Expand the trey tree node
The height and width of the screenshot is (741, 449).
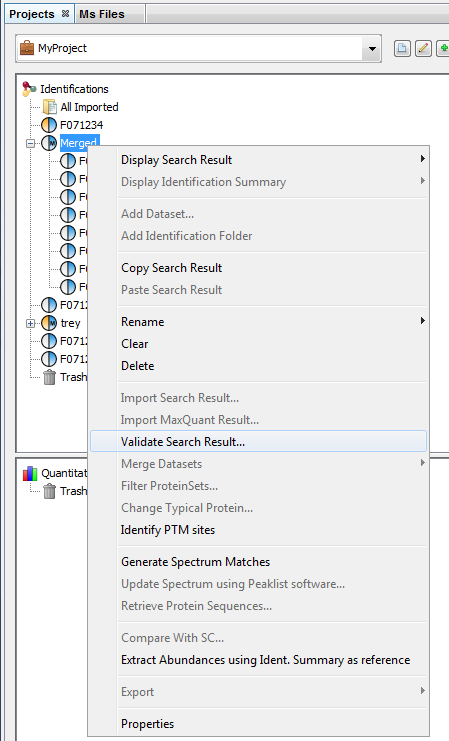pyautogui.click(x=31, y=324)
